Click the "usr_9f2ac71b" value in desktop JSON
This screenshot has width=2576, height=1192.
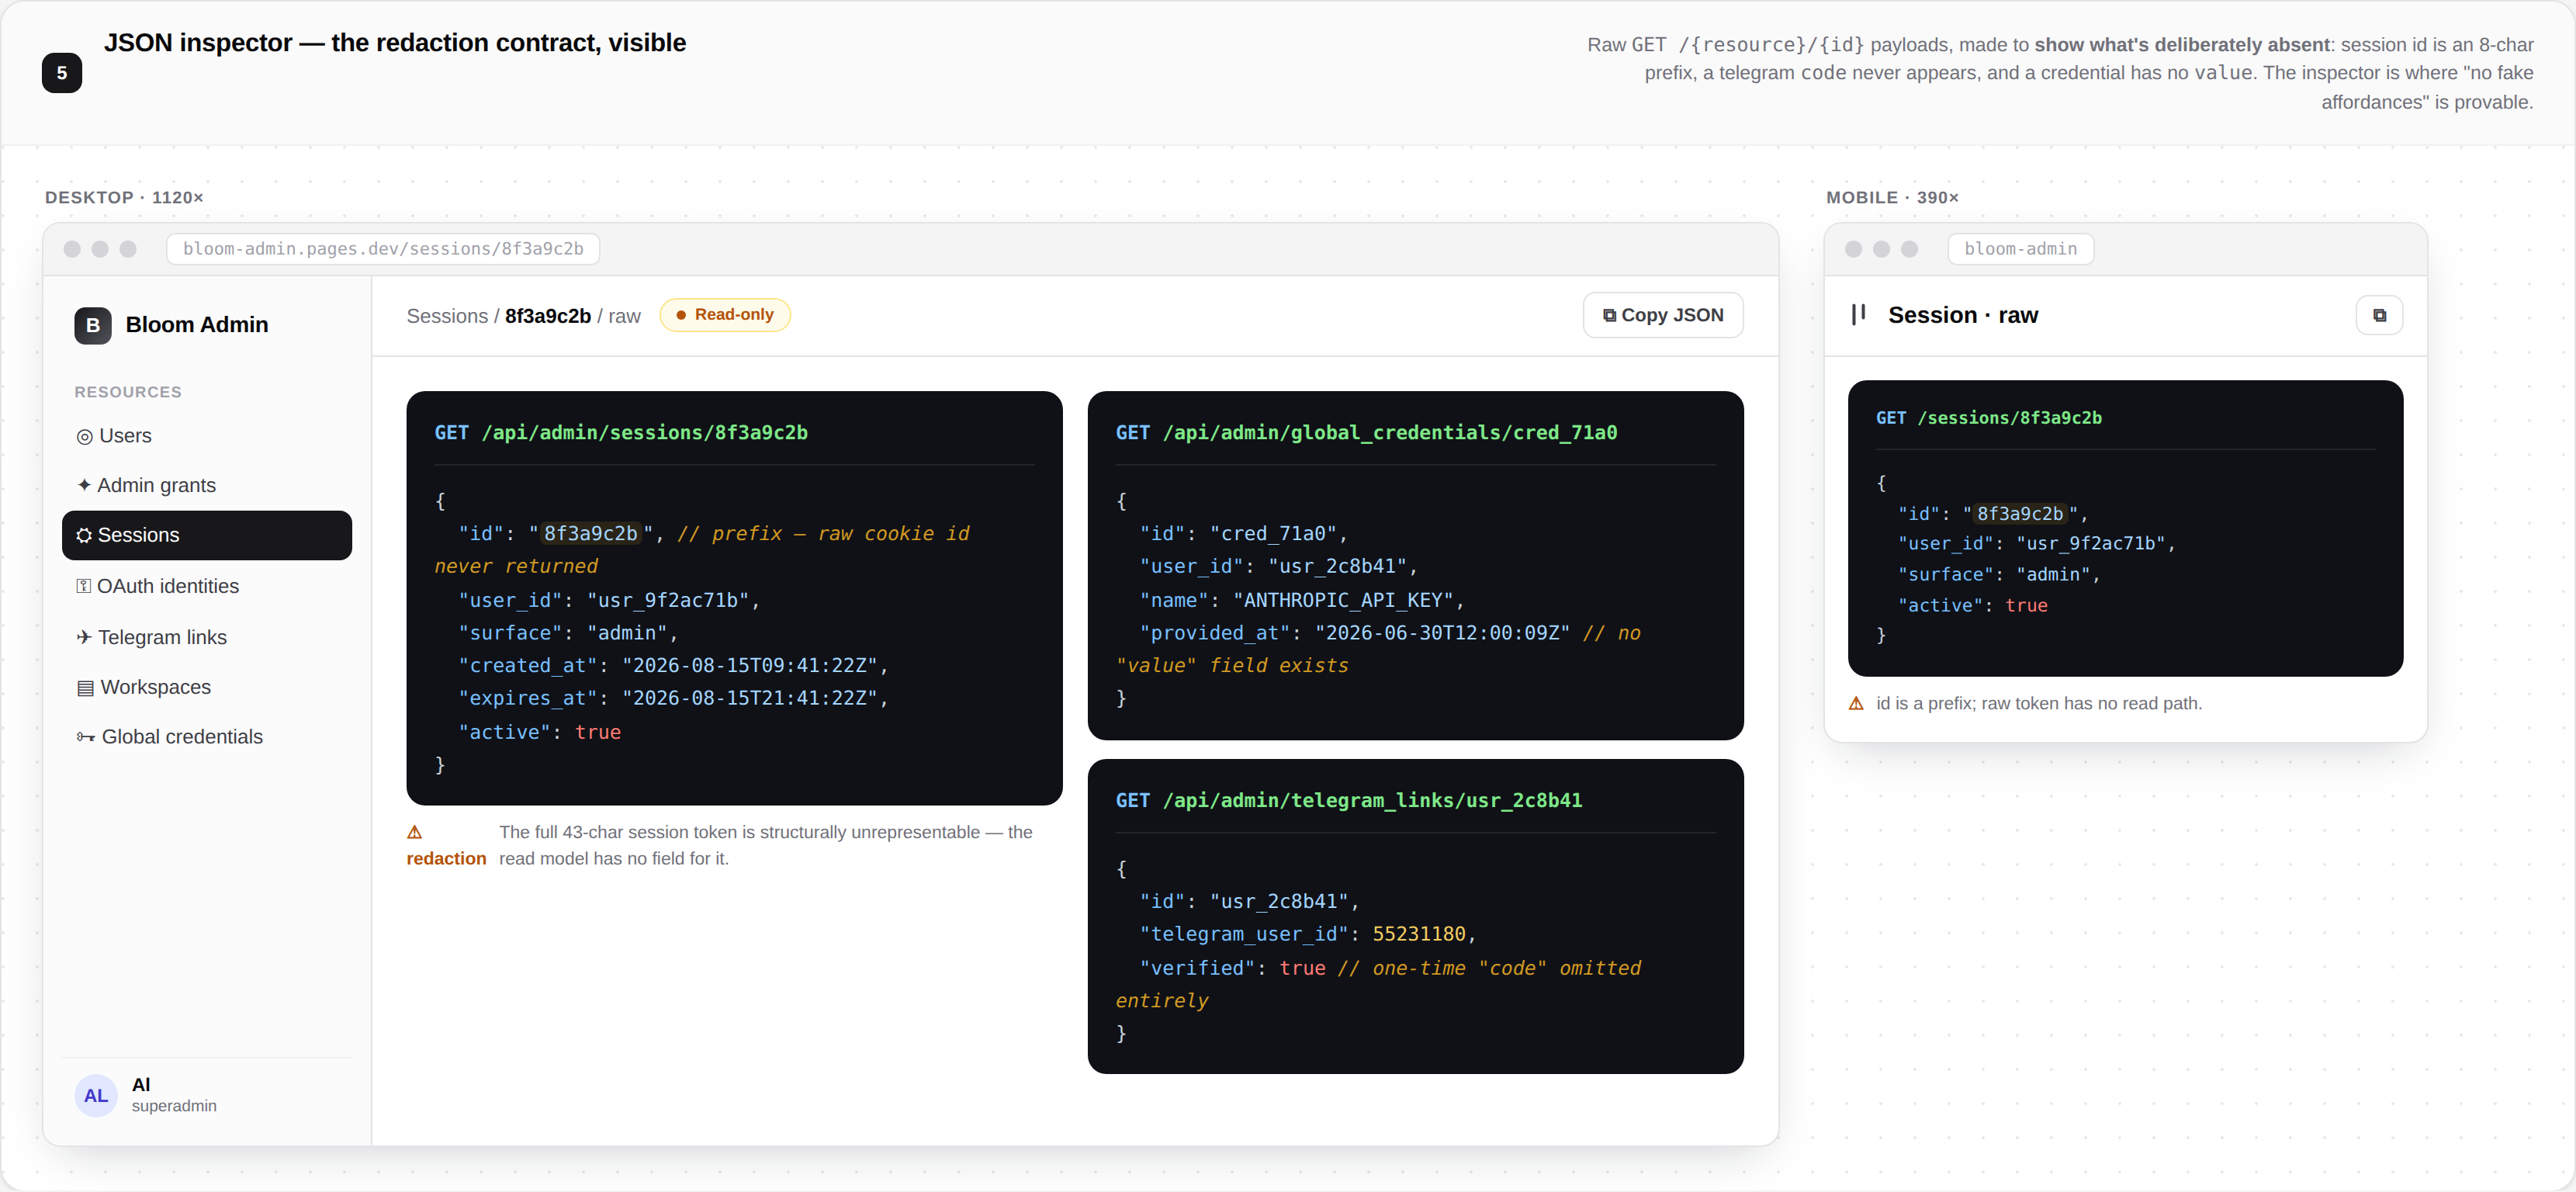coord(667,601)
